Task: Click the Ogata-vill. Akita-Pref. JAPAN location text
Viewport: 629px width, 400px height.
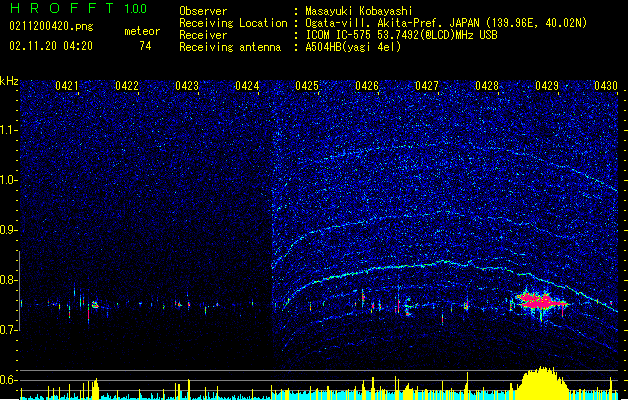Action: [446, 23]
